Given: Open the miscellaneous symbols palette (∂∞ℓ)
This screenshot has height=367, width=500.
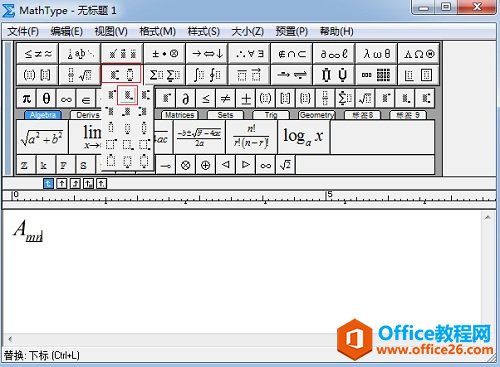Looking at the screenshot, I should tap(334, 53).
